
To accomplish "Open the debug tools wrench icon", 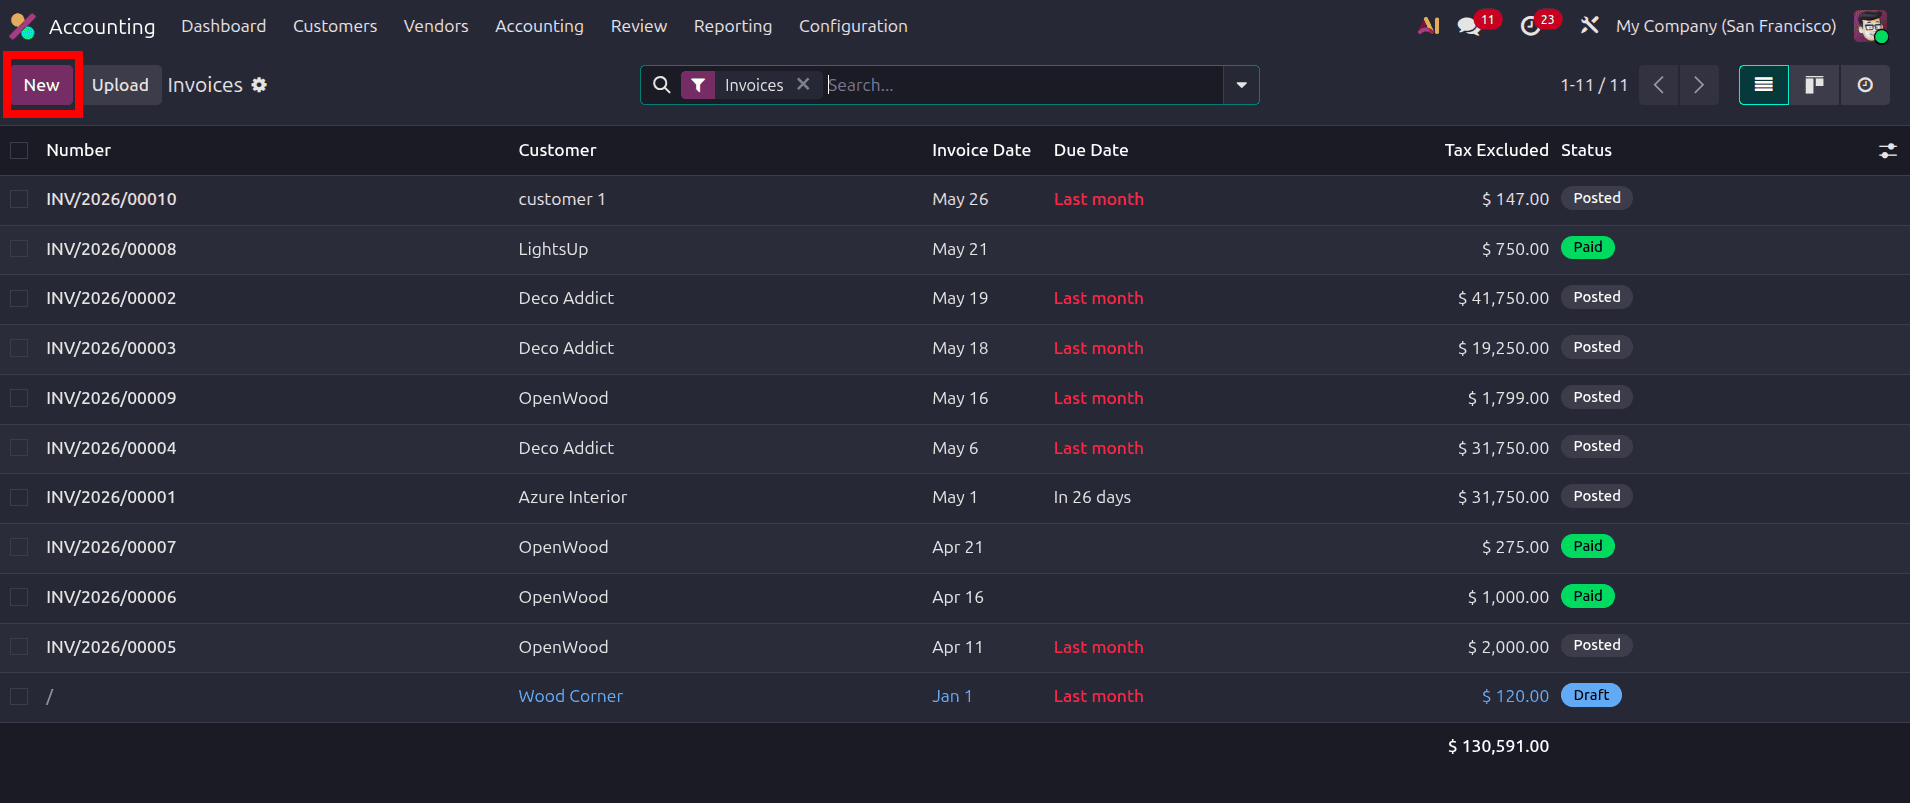I will (x=1589, y=26).
